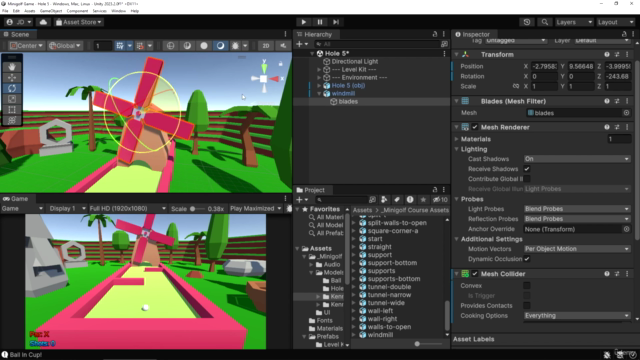Click the Hierarchy add (+) button
640x360 pixels.
click(x=299, y=44)
